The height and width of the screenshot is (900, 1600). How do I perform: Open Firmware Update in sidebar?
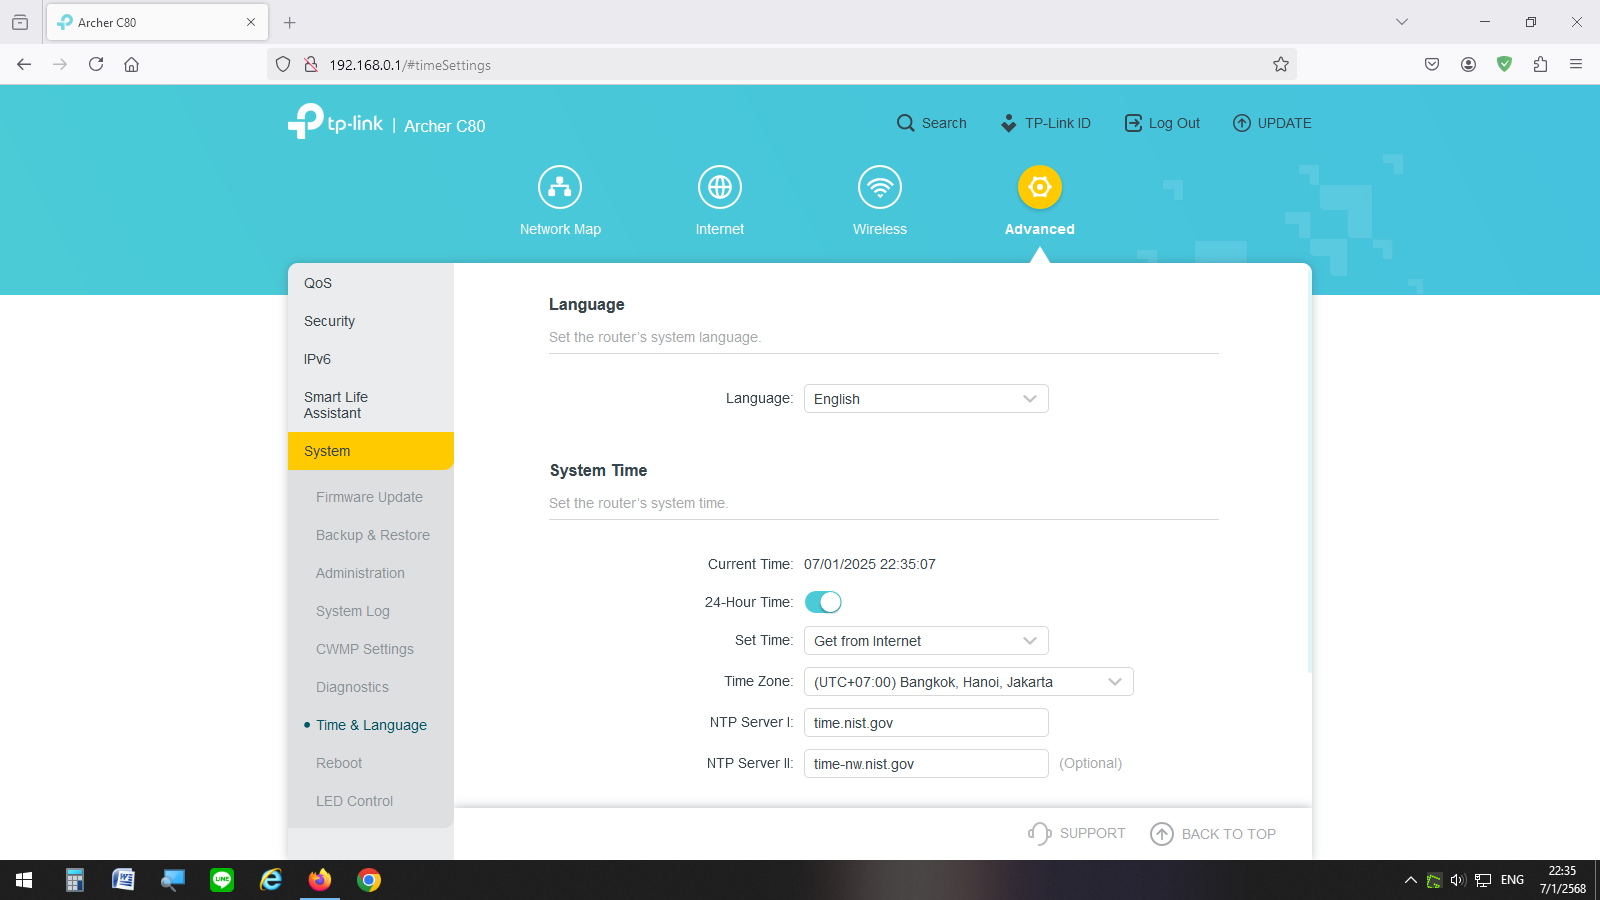(x=369, y=497)
